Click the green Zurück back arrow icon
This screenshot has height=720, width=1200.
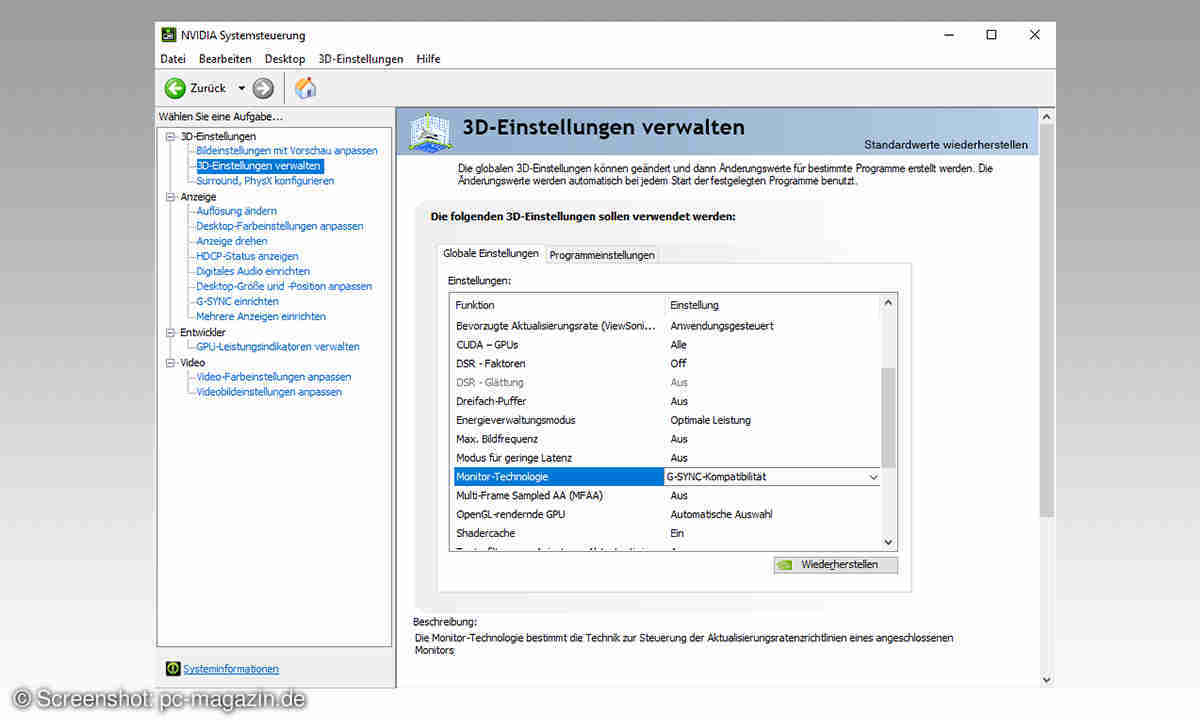tap(175, 88)
